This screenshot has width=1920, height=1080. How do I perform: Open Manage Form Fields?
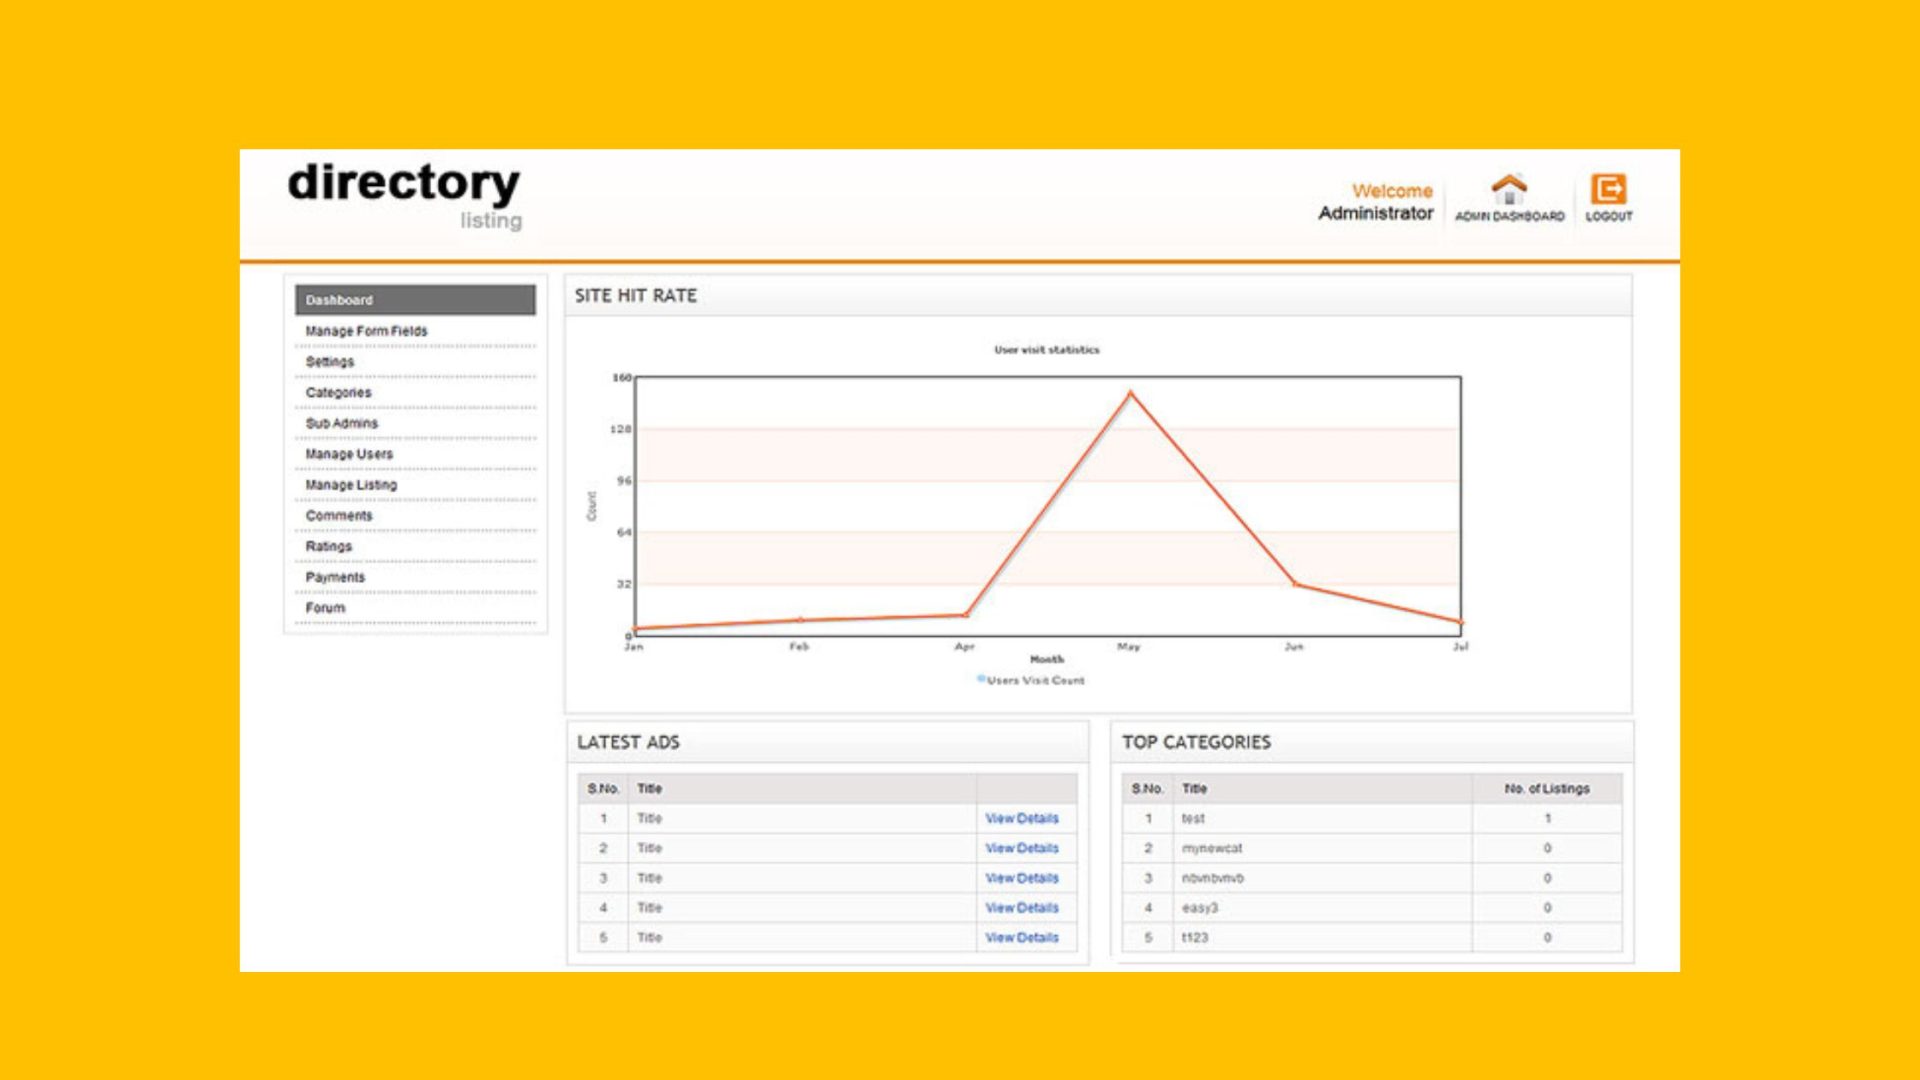366,330
